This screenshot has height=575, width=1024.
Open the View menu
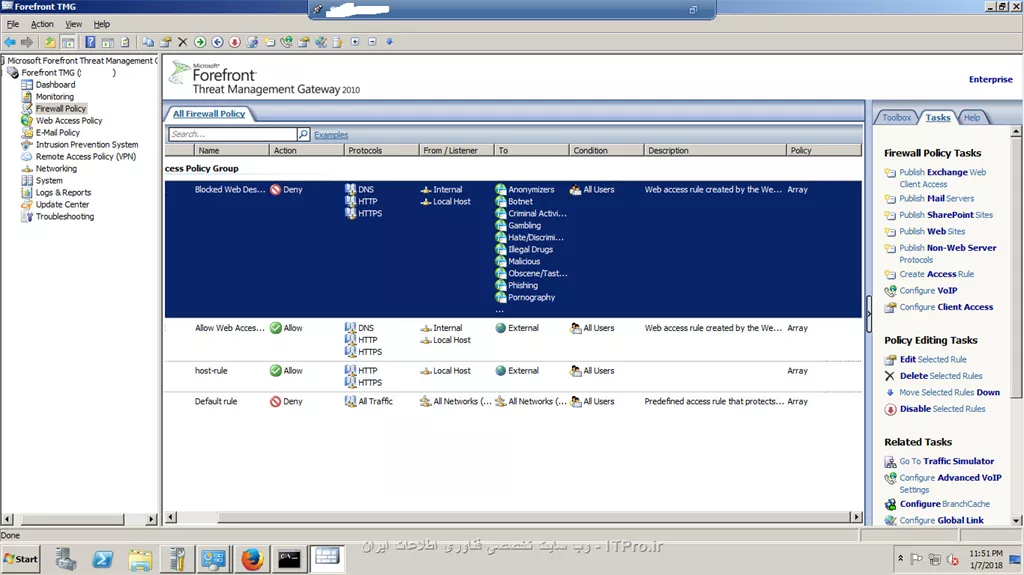tap(74, 24)
